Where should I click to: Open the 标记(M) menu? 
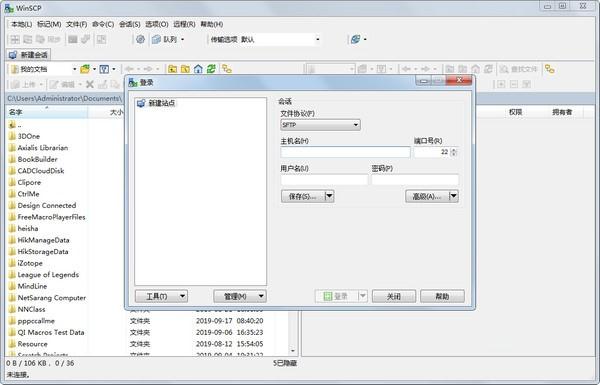(49, 24)
